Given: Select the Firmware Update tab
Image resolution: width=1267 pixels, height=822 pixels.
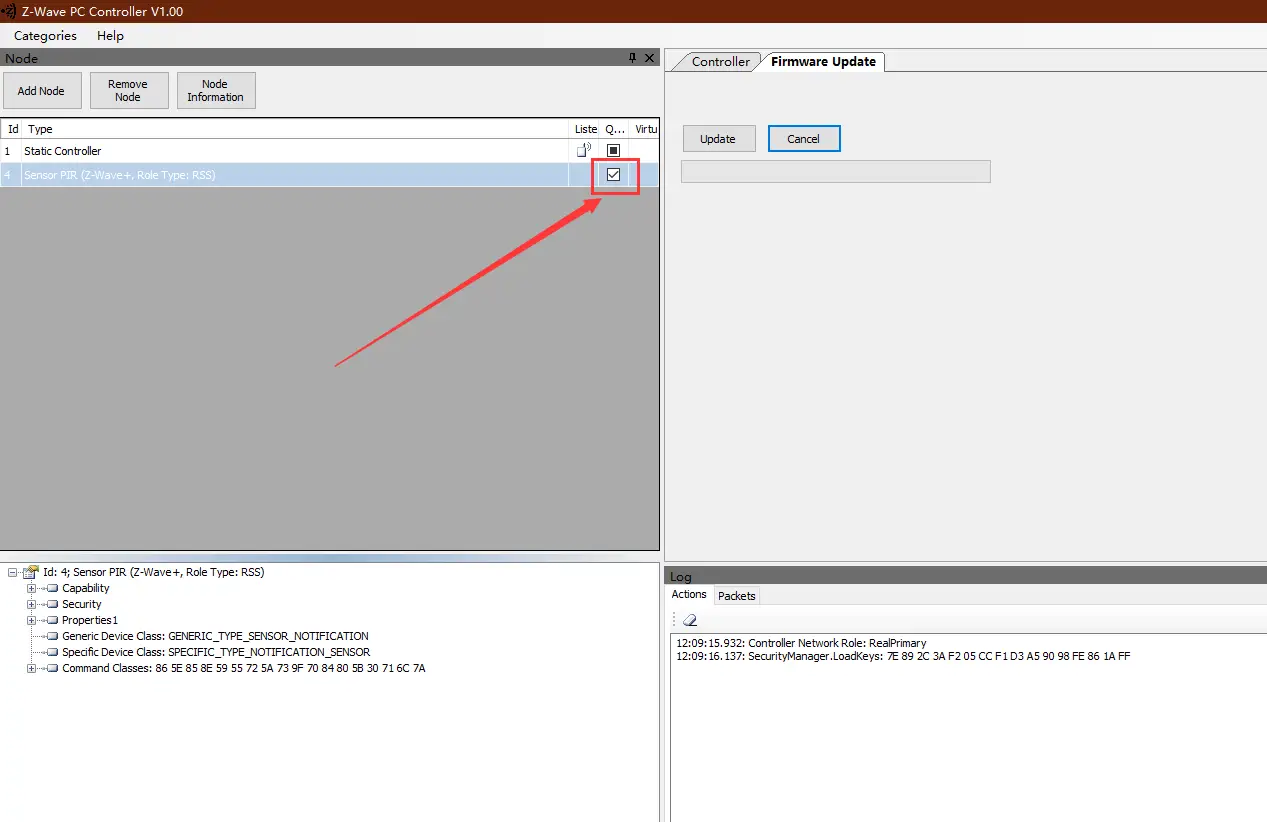Looking at the screenshot, I should 823,62.
